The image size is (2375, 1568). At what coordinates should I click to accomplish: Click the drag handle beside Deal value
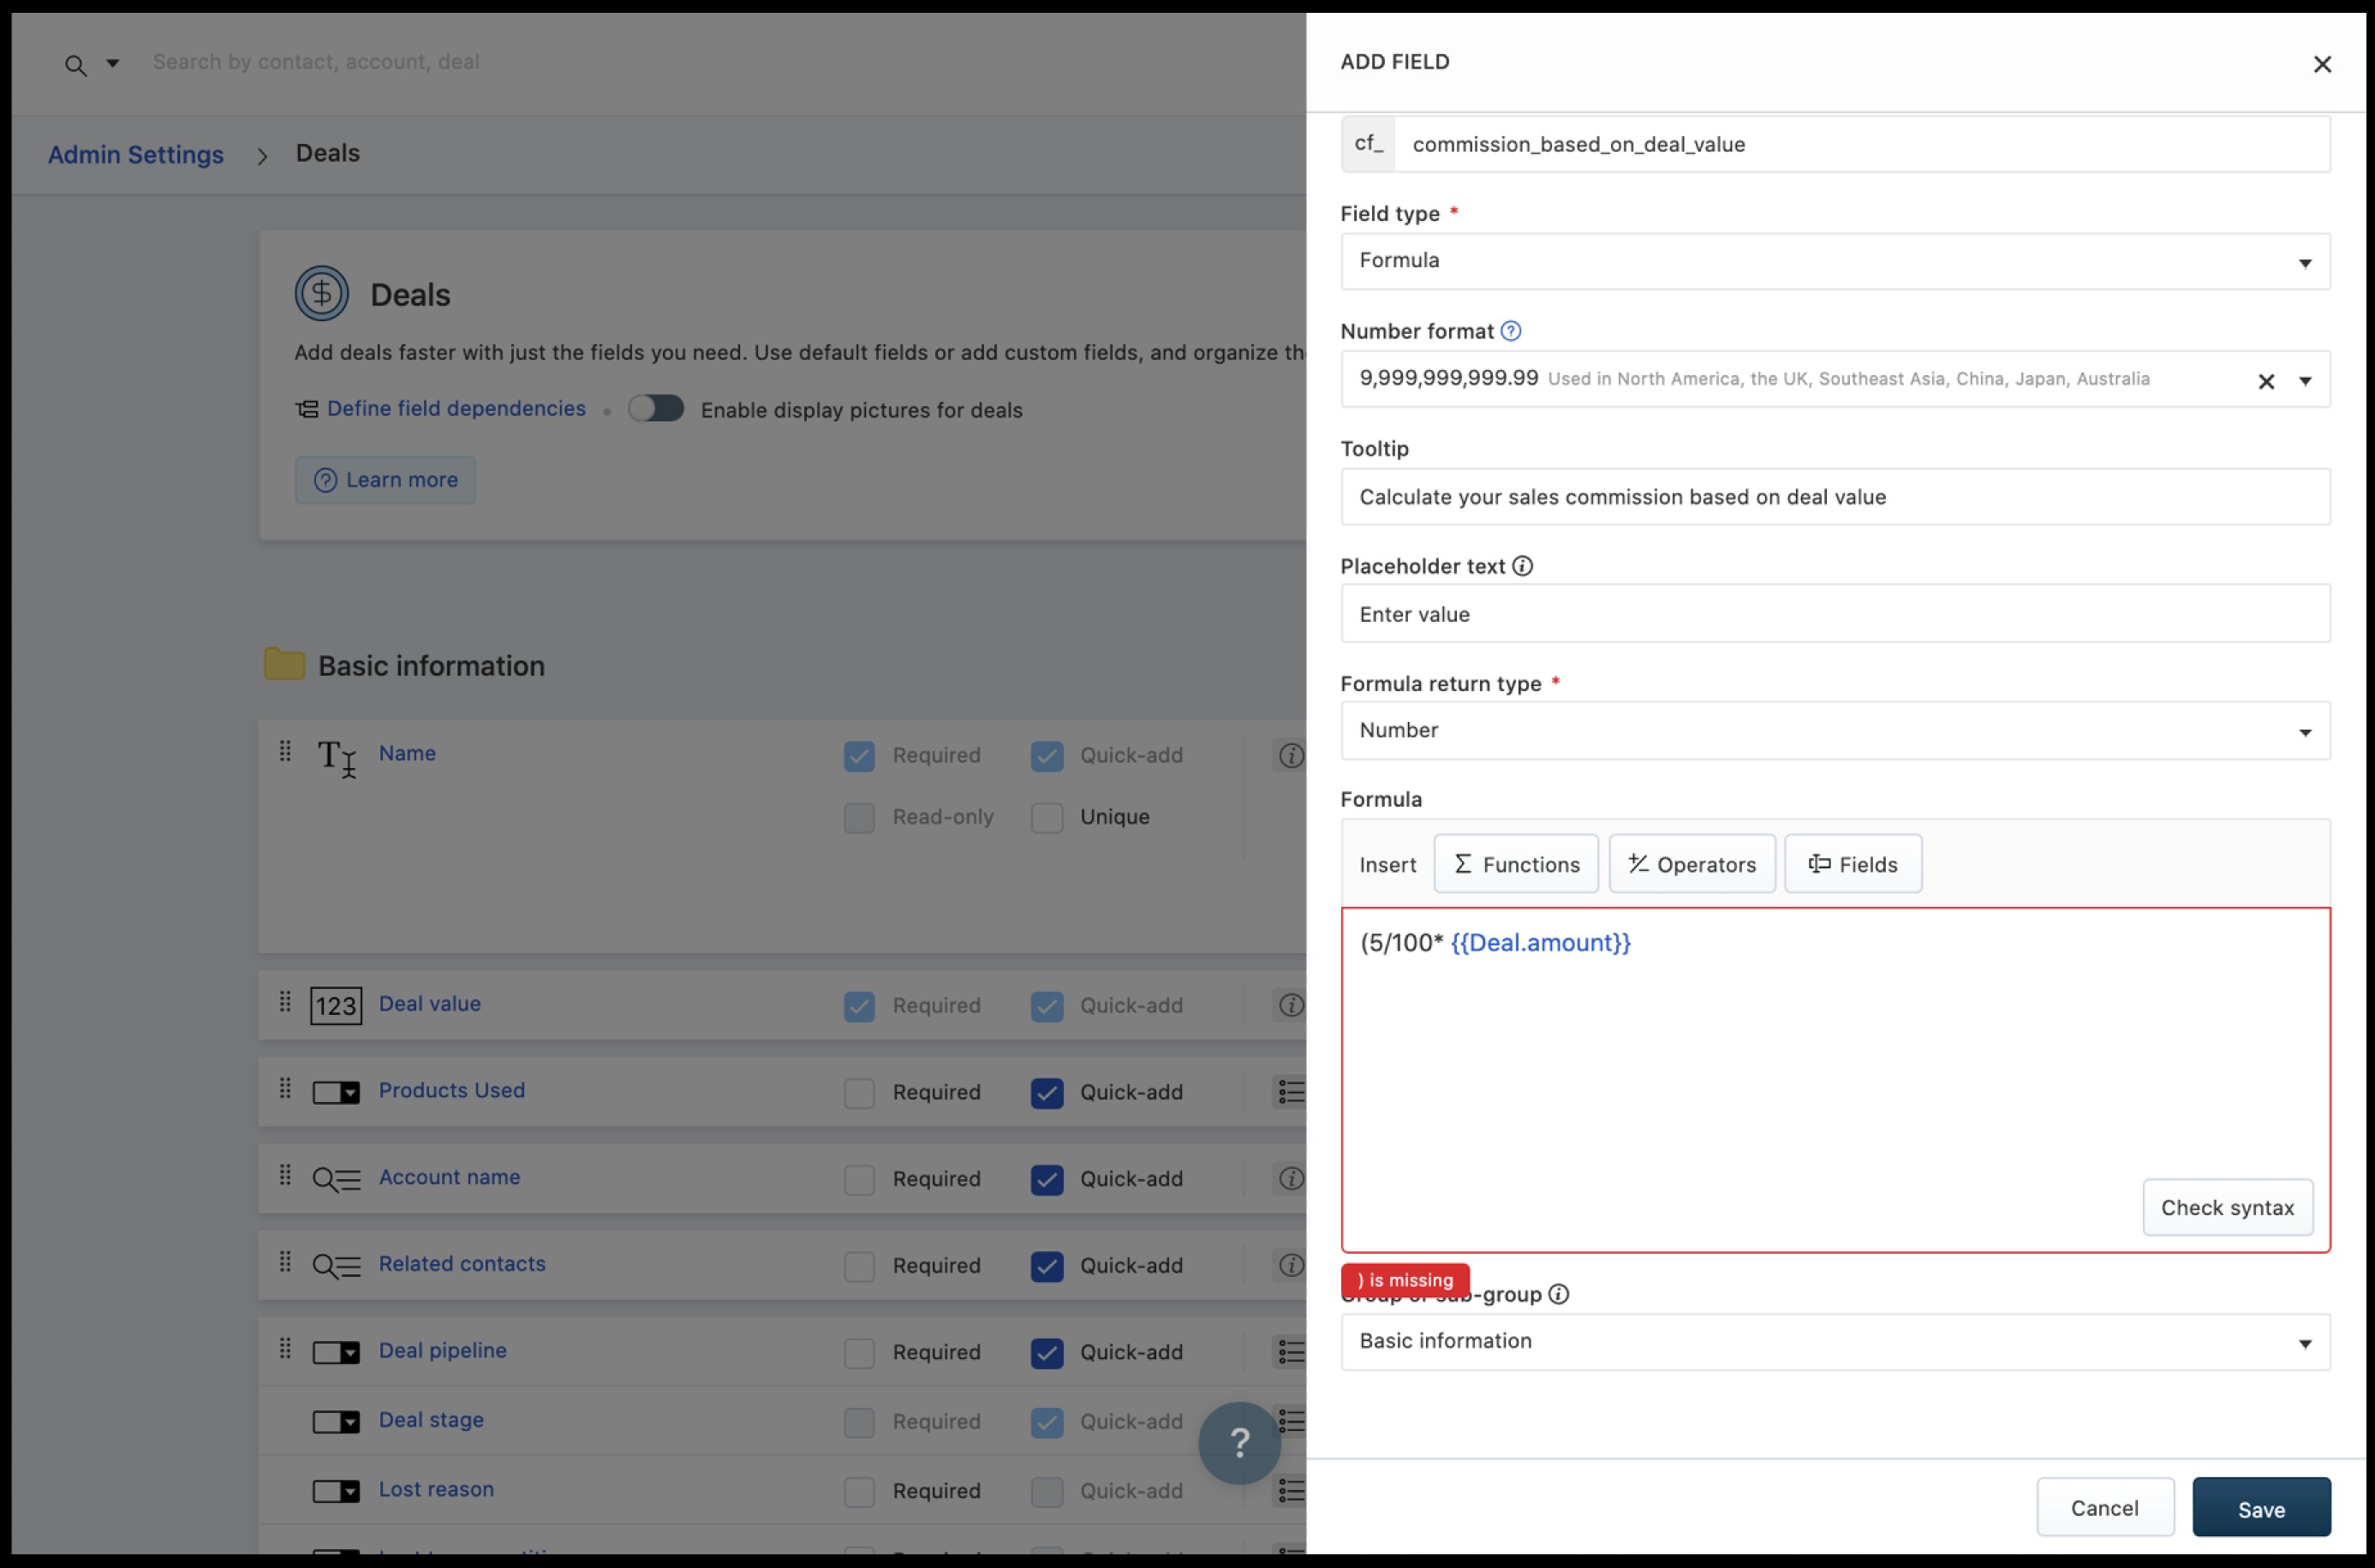coord(285,1002)
